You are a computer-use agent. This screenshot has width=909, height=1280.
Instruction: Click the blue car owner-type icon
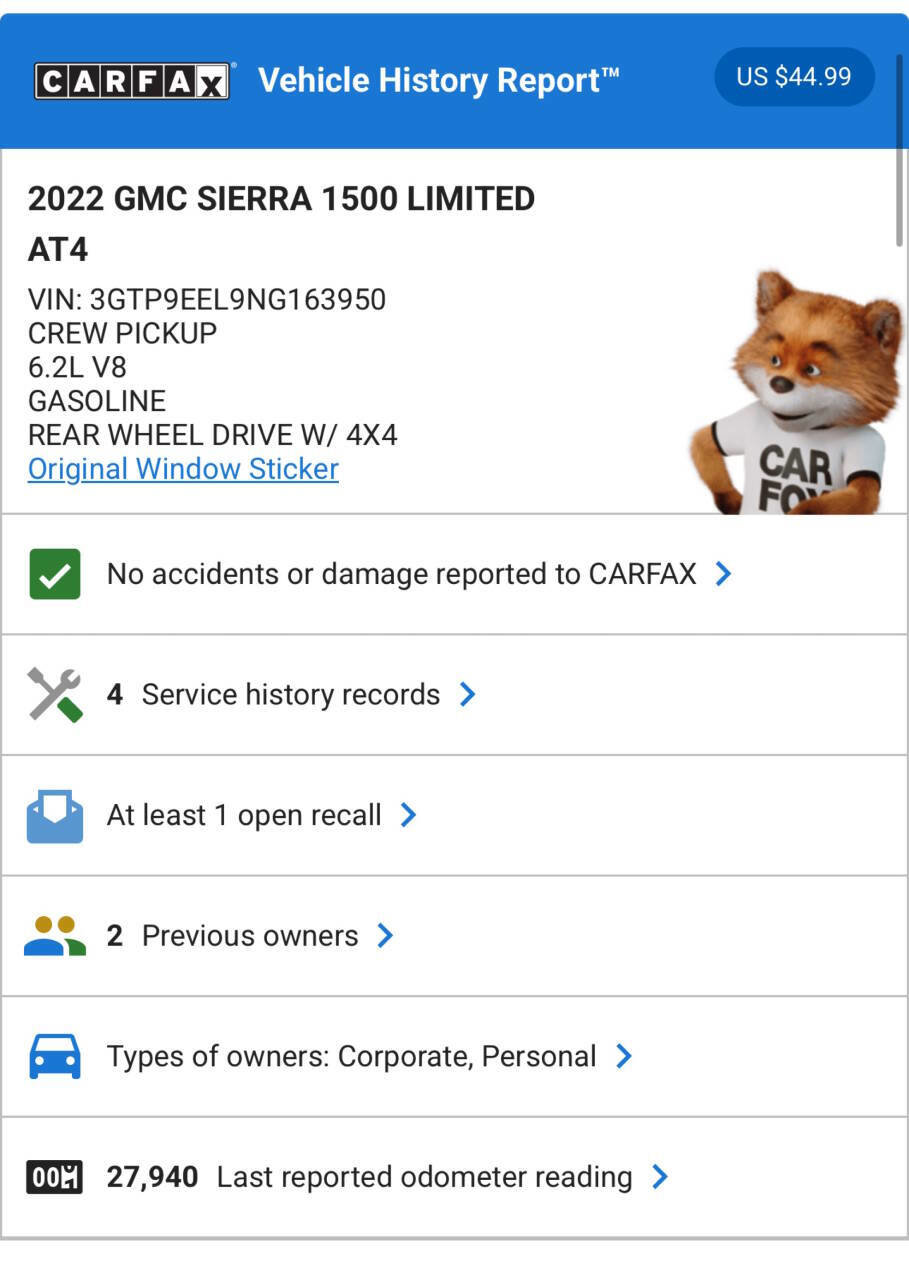[55, 1057]
